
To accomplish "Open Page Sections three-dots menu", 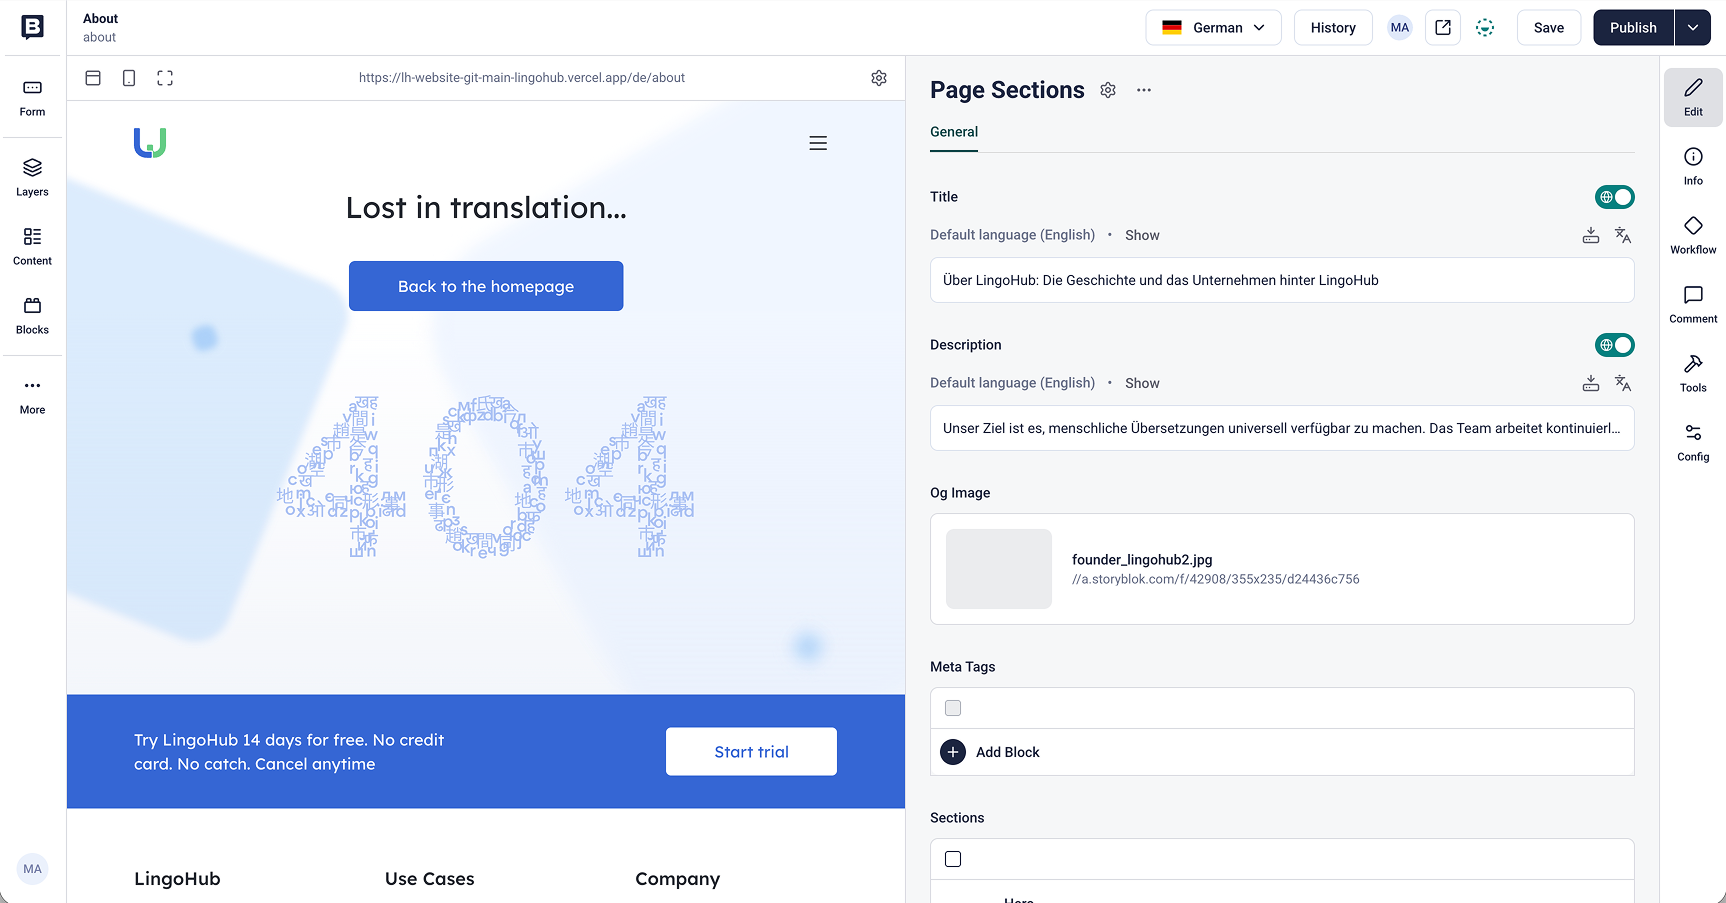I will (1144, 90).
